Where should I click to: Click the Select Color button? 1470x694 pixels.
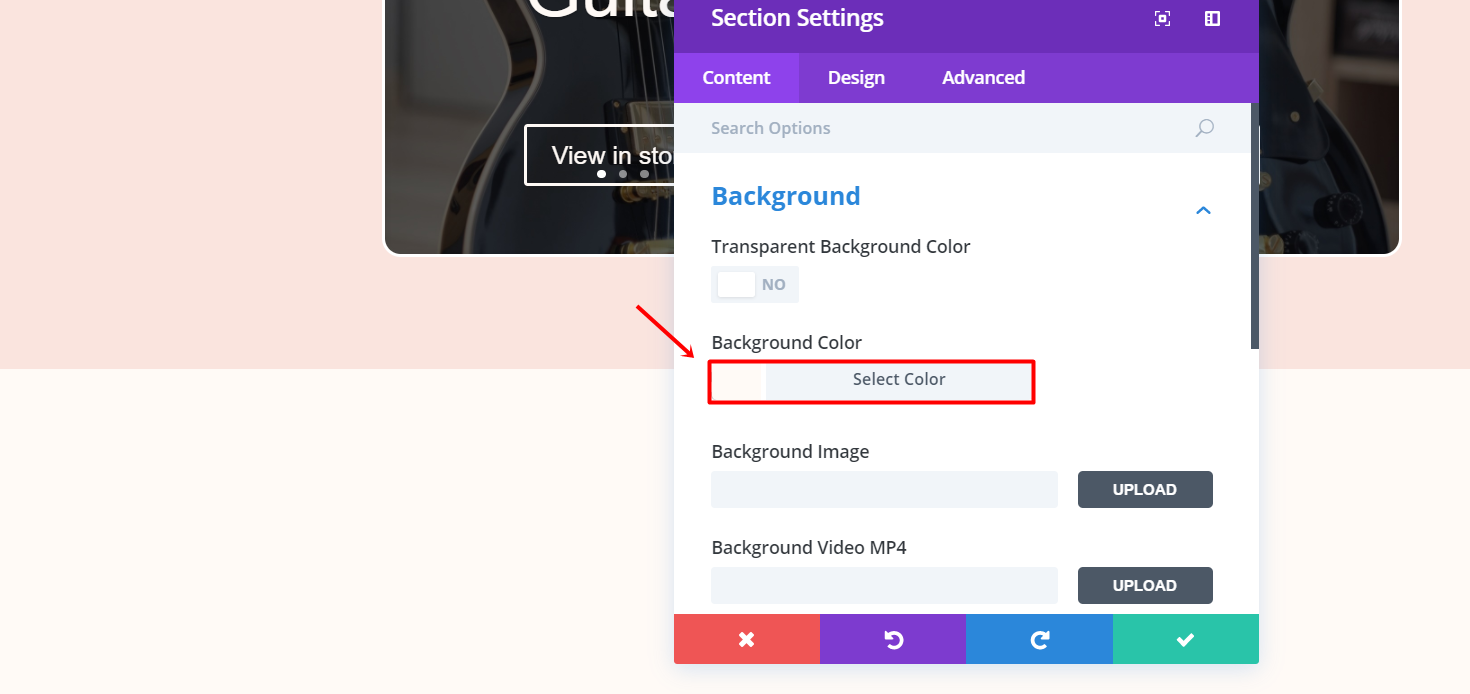[x=898, y=380]
